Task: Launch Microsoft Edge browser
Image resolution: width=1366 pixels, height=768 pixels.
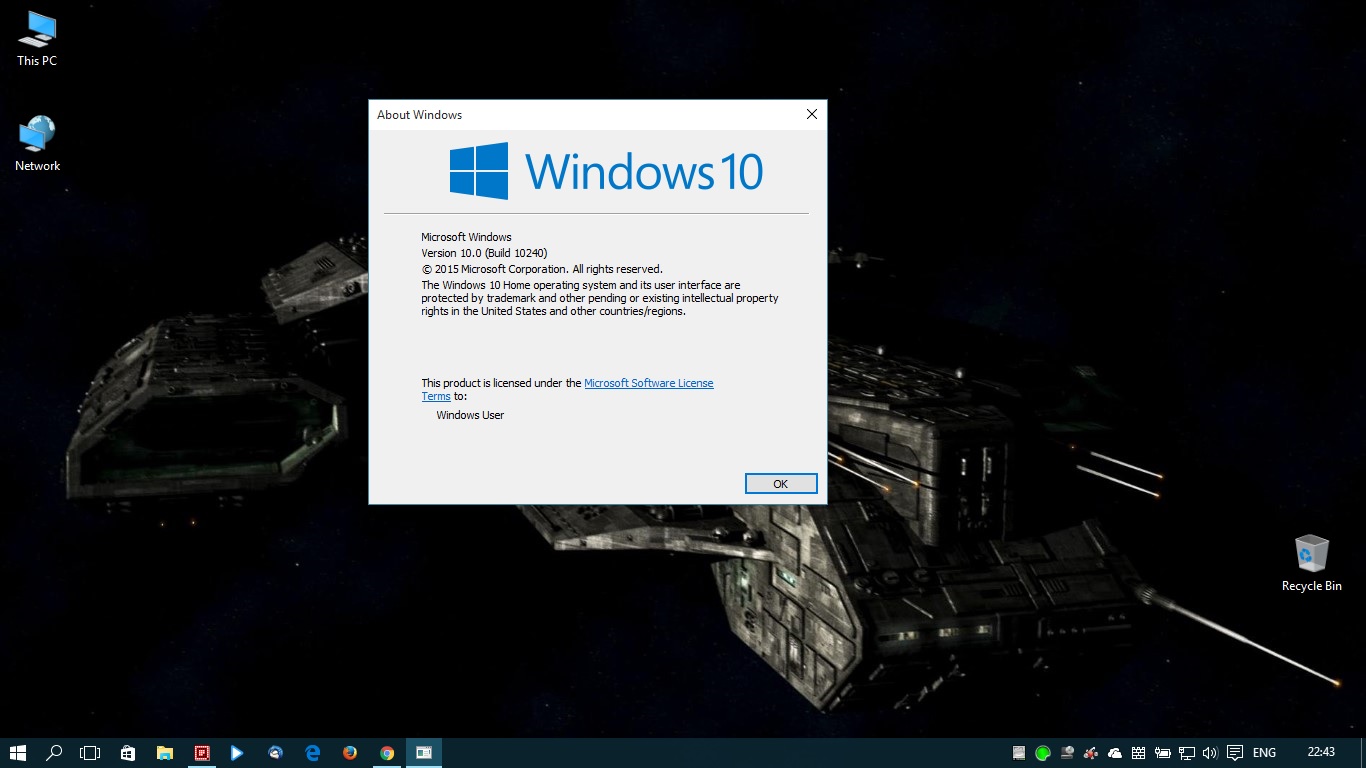Action: point(313,753)
